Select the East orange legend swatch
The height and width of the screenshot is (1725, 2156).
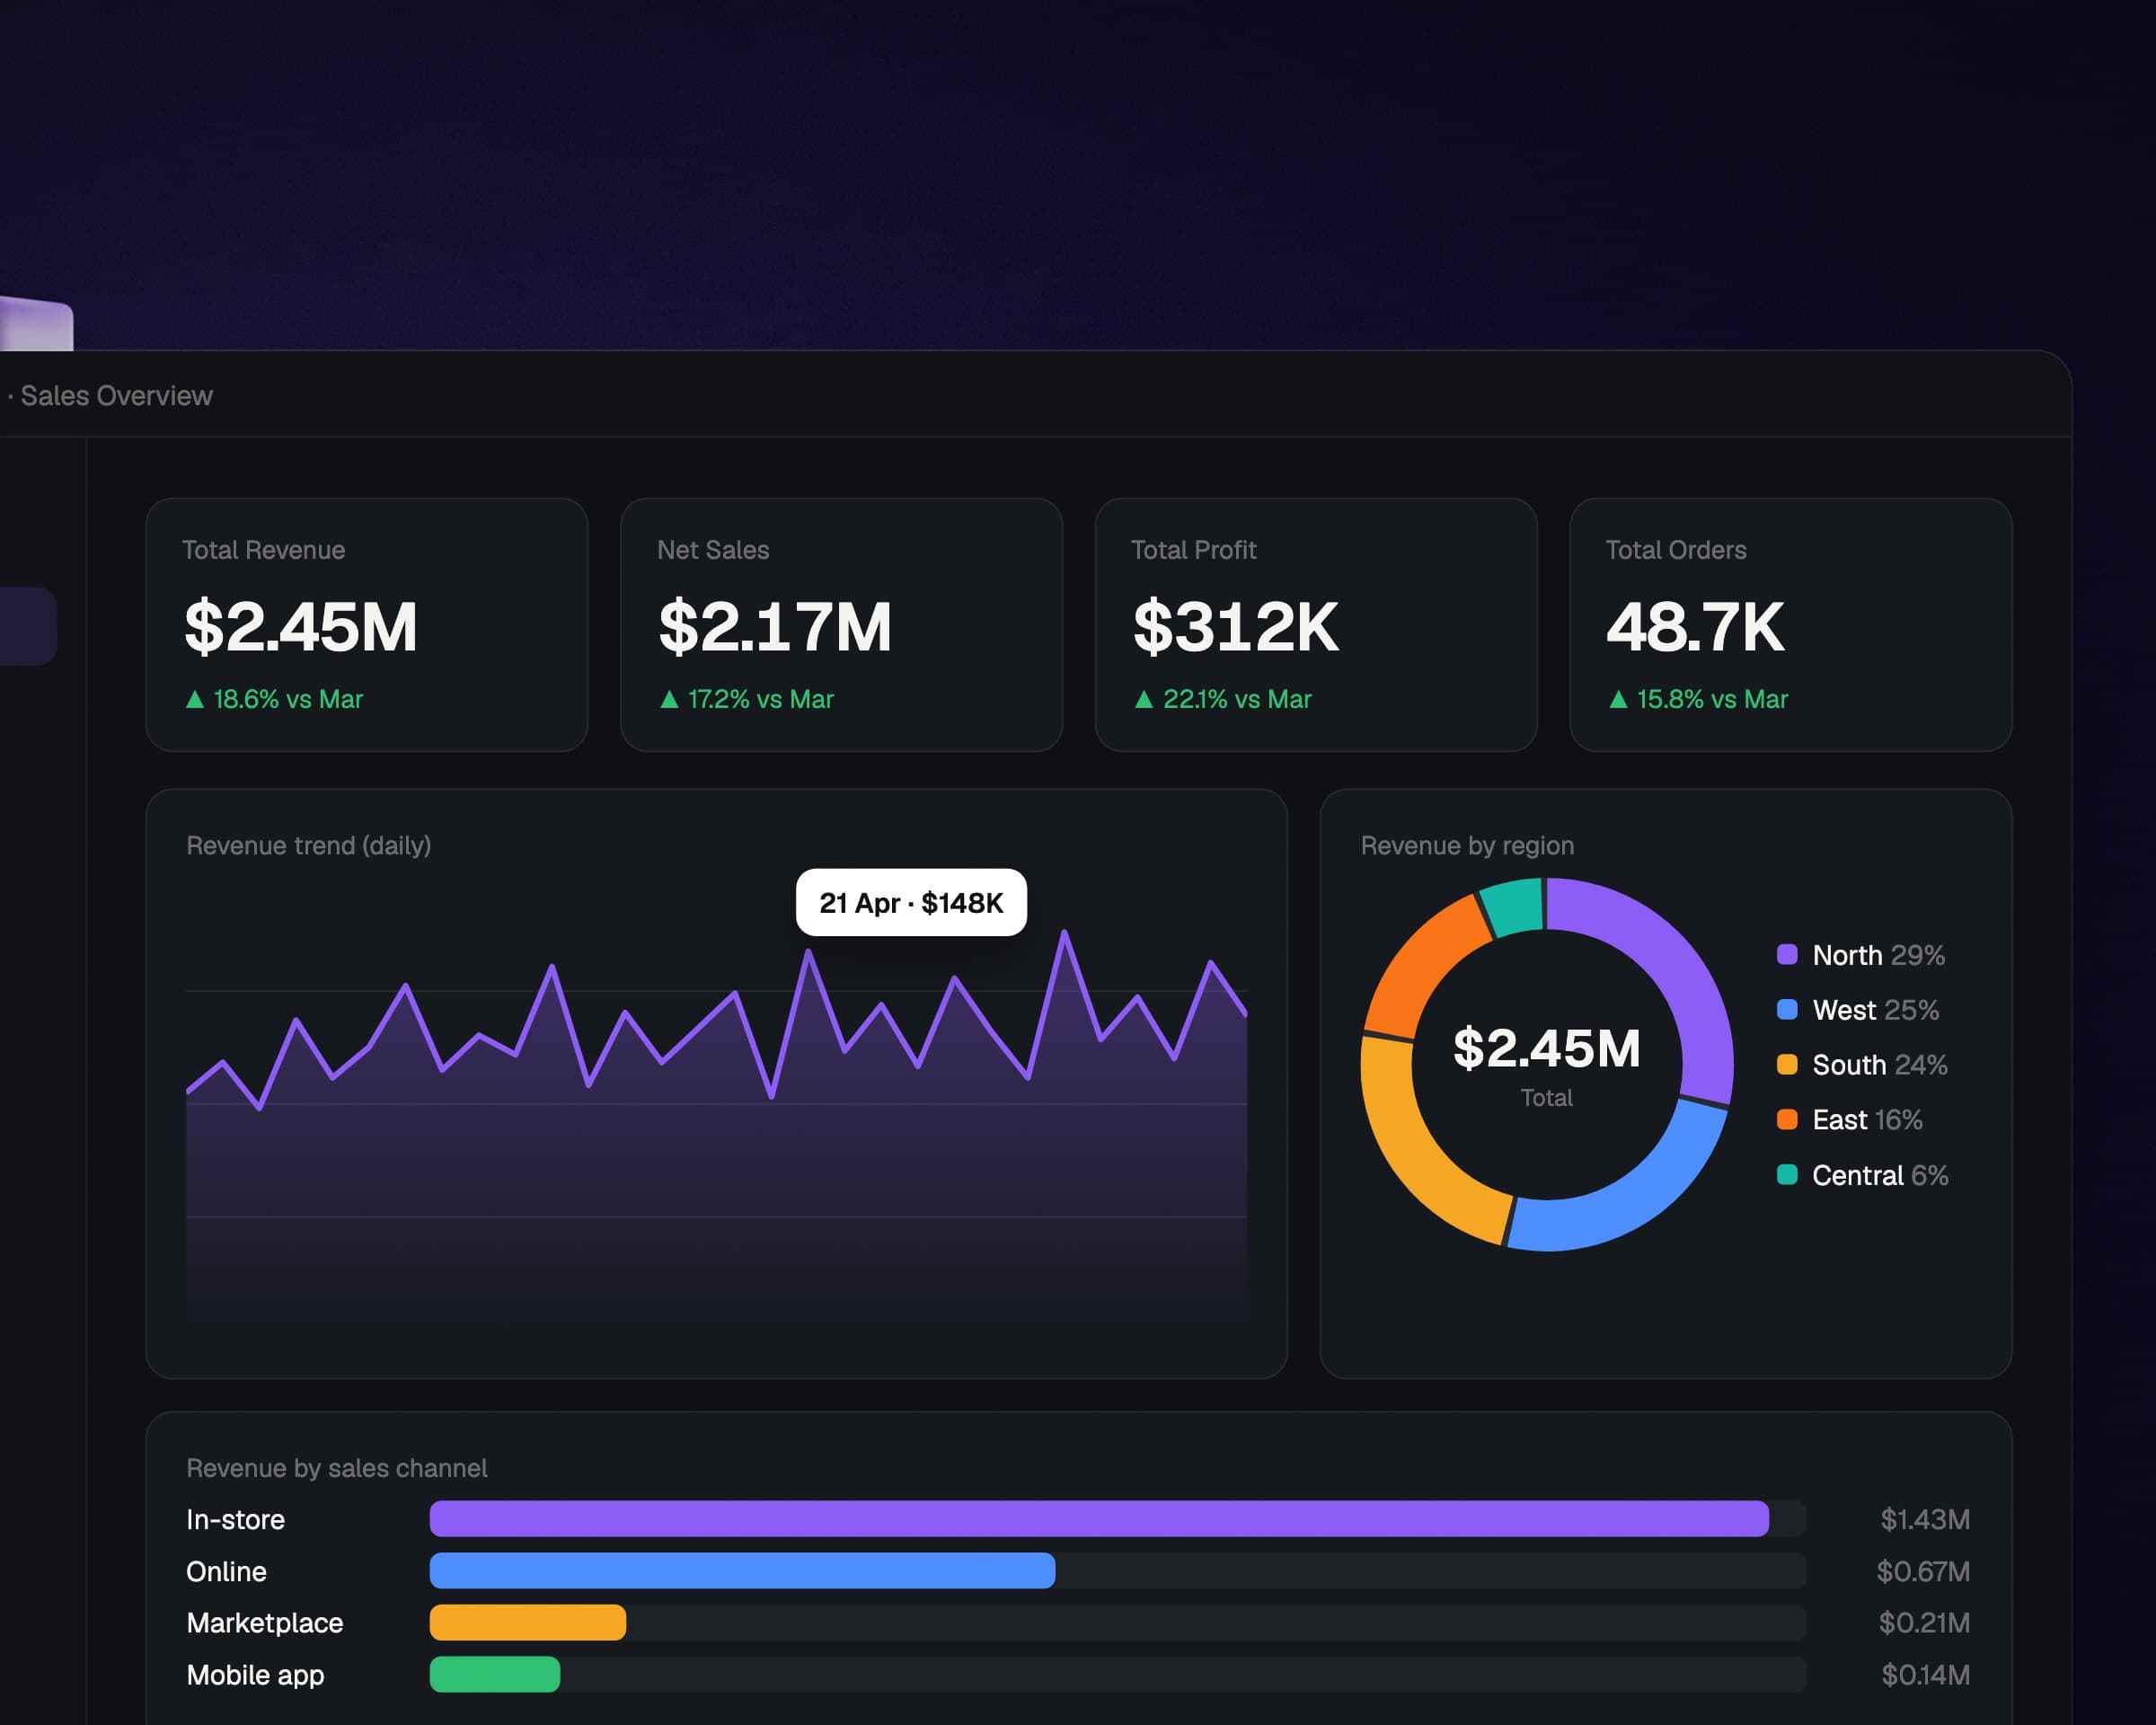pyautogui.click(x=1787, y=1120)
